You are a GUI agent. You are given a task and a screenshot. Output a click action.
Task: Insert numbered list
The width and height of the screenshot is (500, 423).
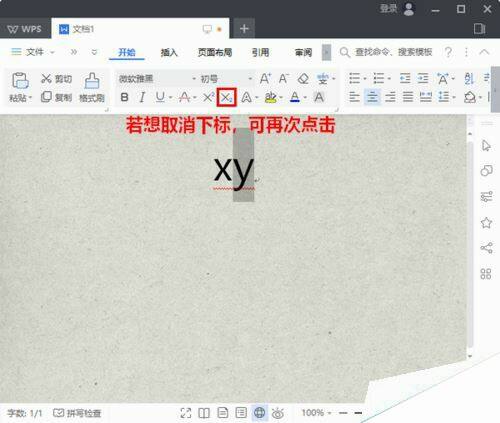coord(379,79)
